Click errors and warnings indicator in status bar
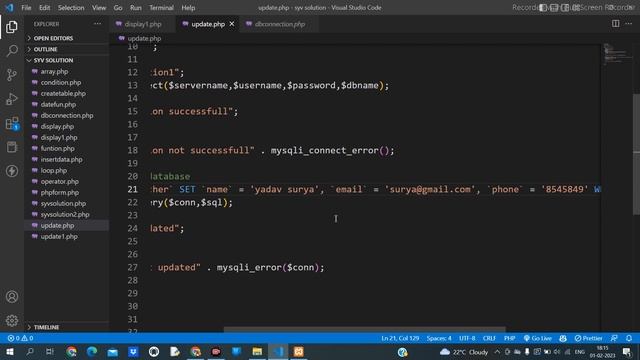 (20, 338)
